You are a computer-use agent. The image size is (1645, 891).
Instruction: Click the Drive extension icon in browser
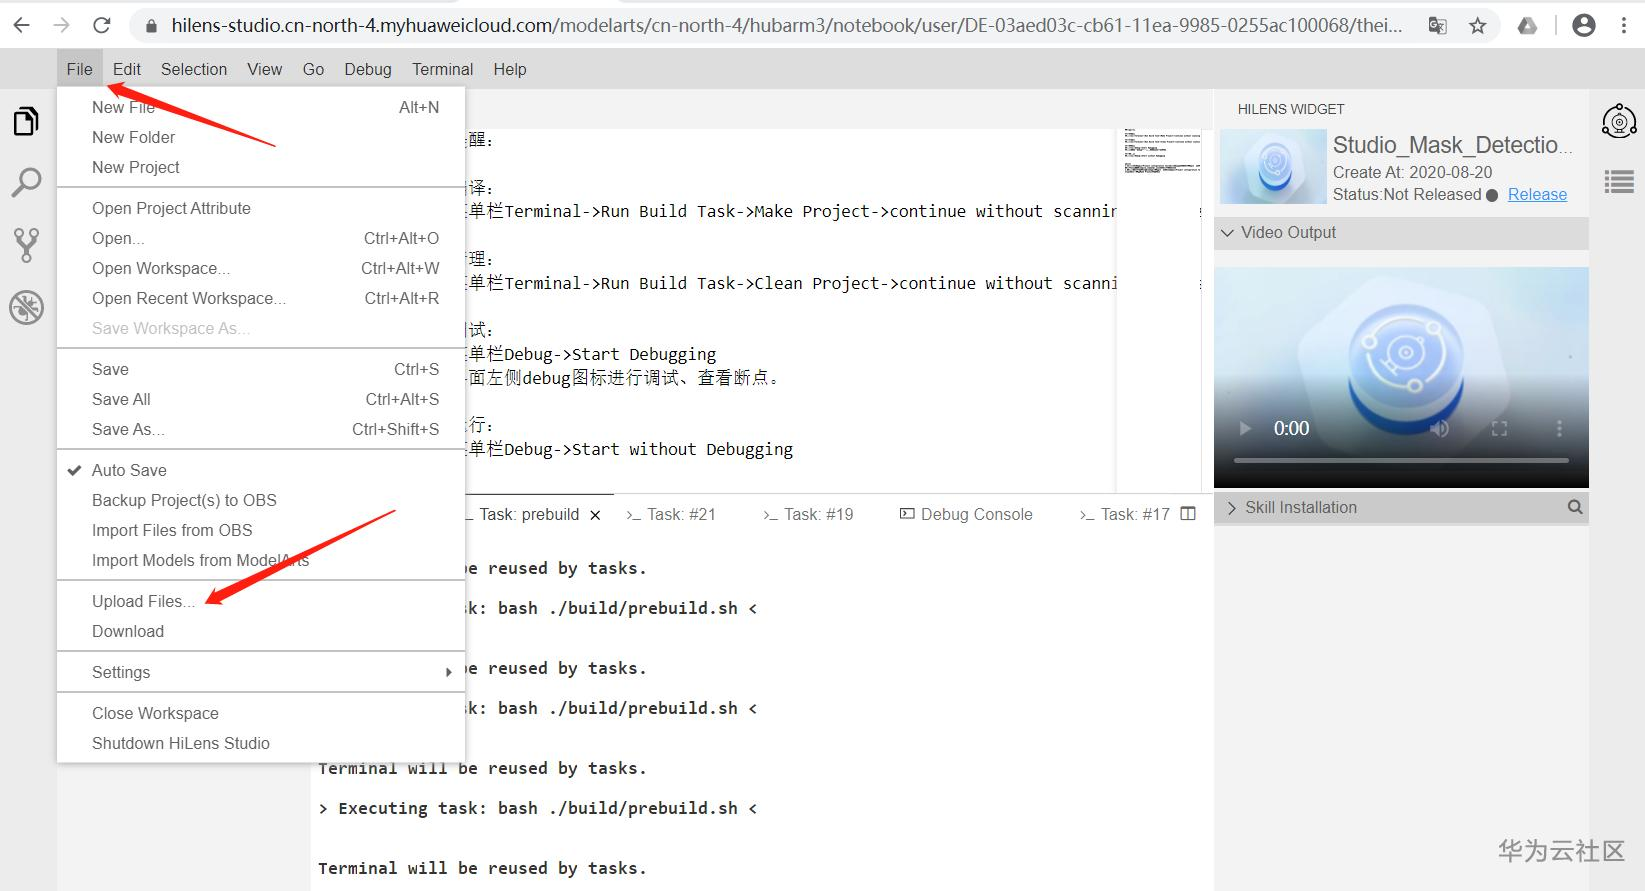[1527, 26]
